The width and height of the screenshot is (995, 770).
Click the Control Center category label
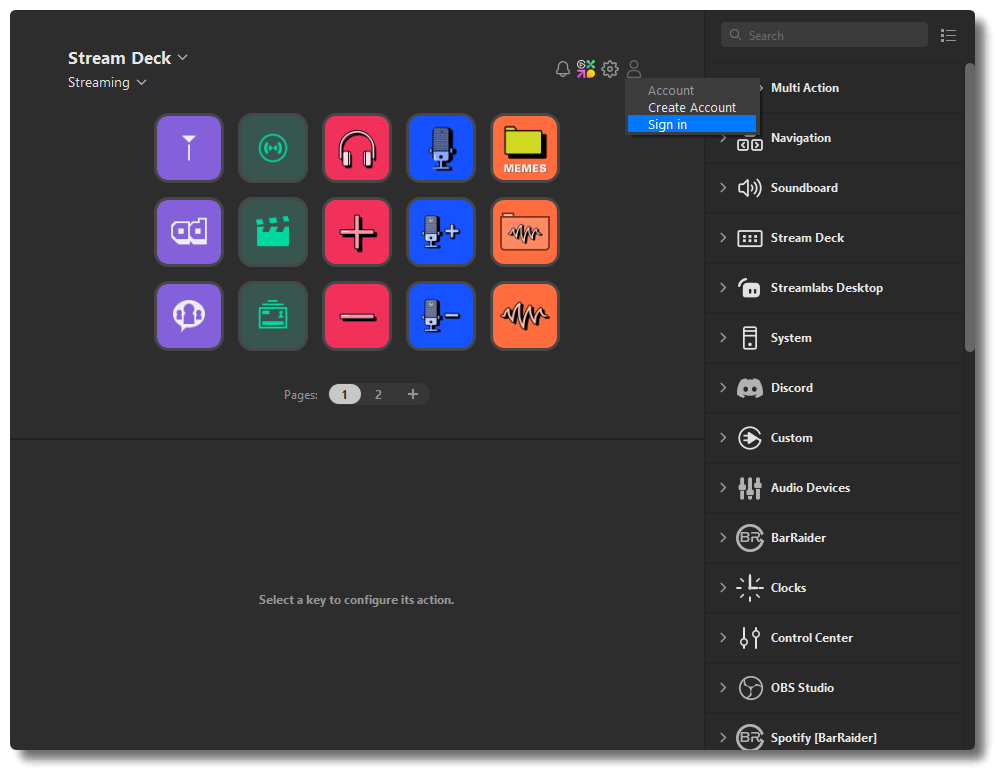coord(812,637)
